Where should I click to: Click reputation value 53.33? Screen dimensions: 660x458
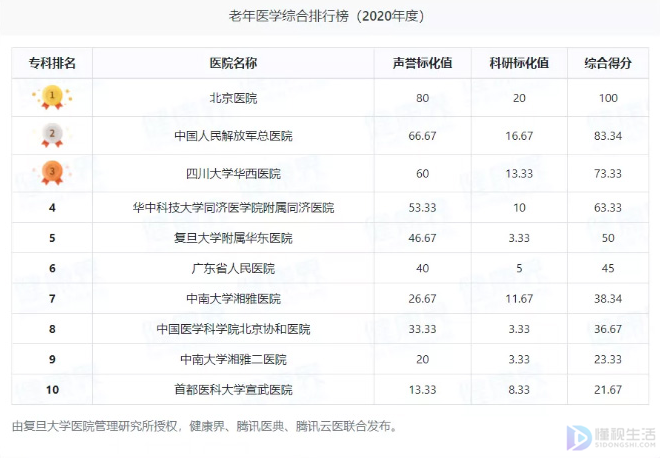423,208
